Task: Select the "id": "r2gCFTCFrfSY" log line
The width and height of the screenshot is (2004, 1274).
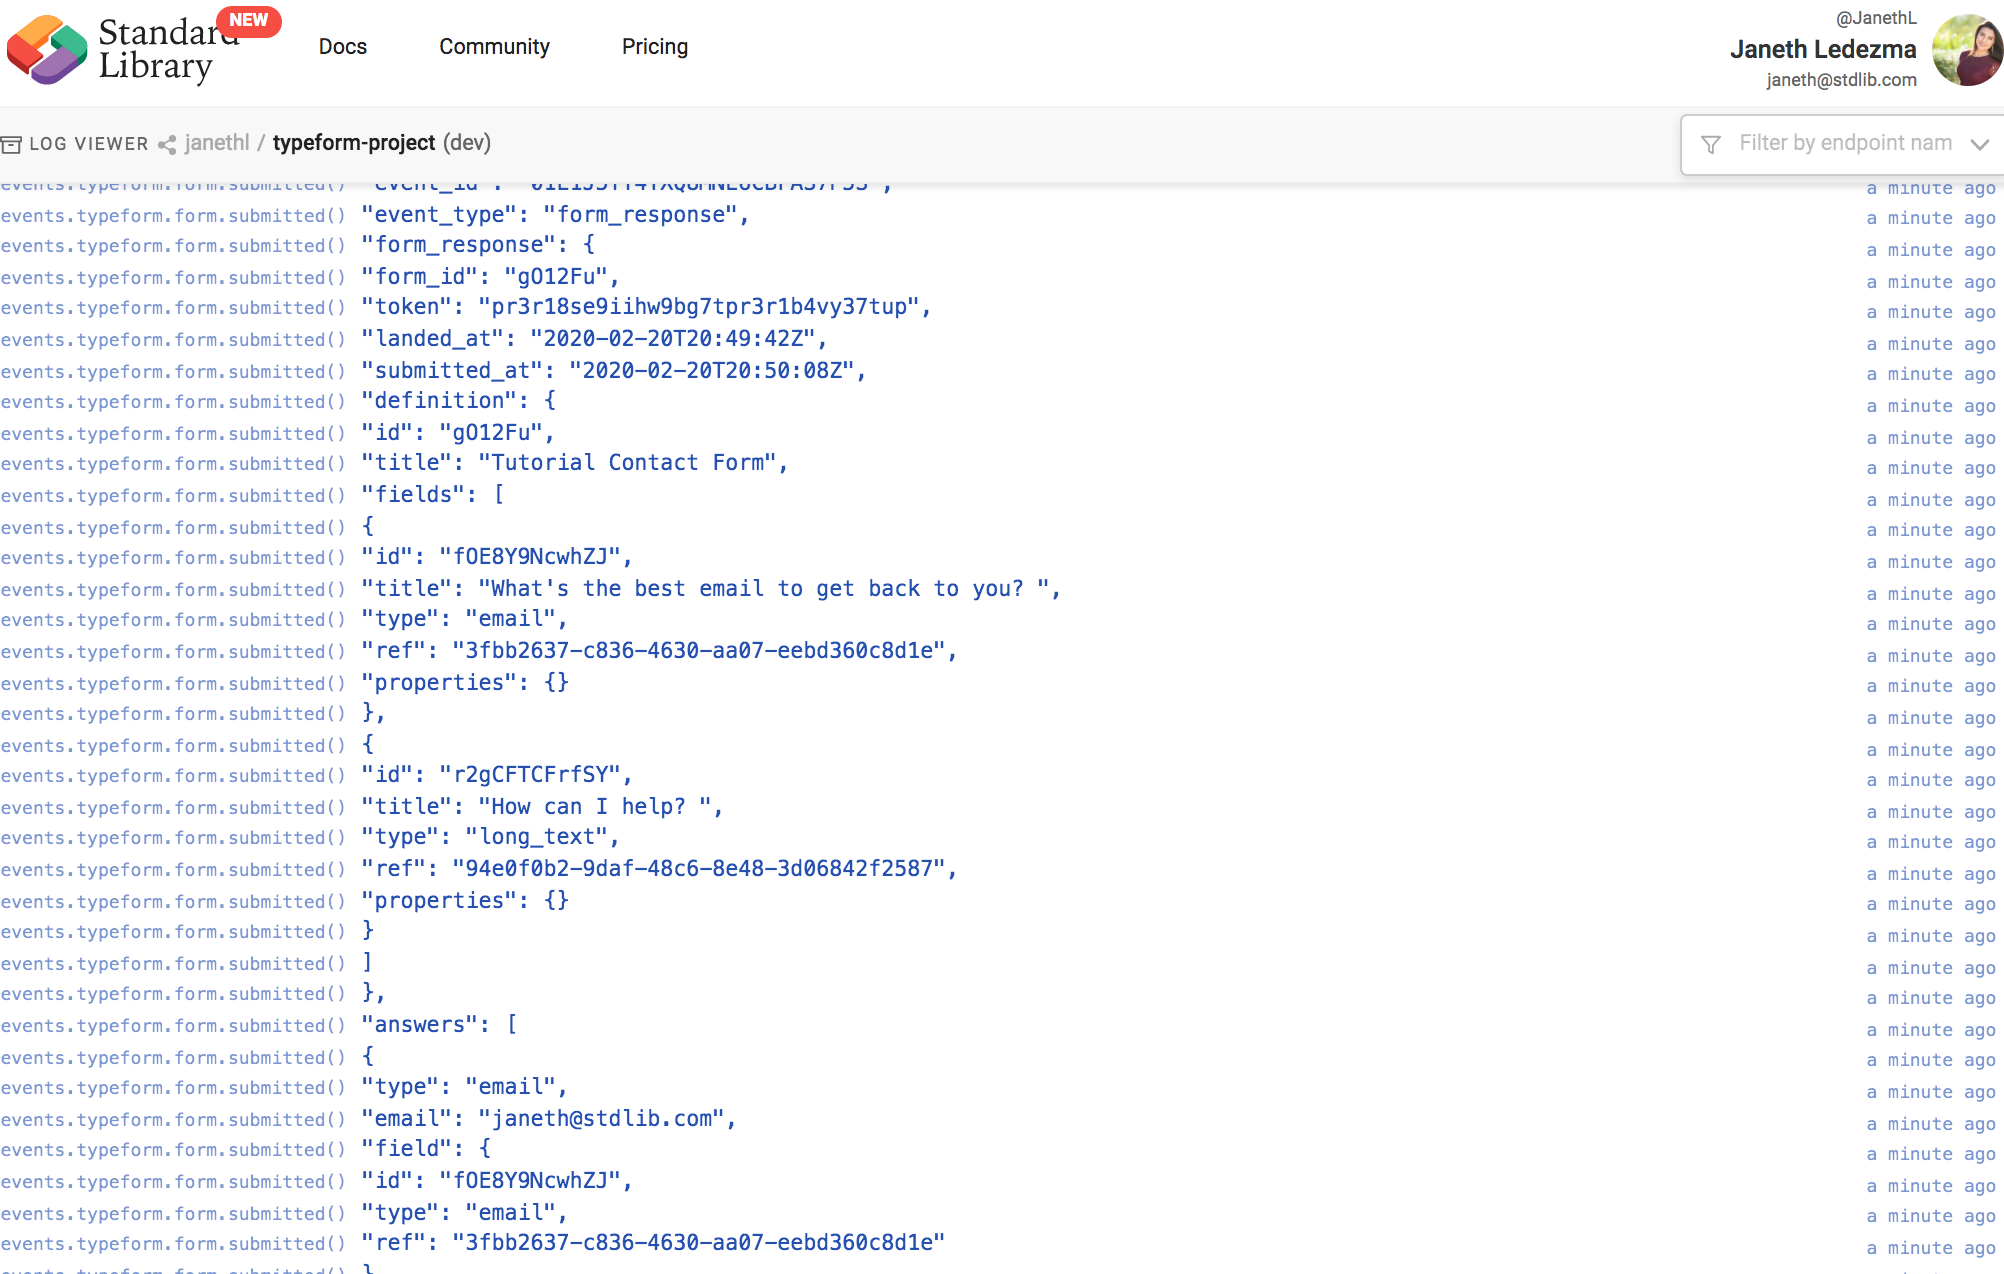Action: click(x=497, y=775)
